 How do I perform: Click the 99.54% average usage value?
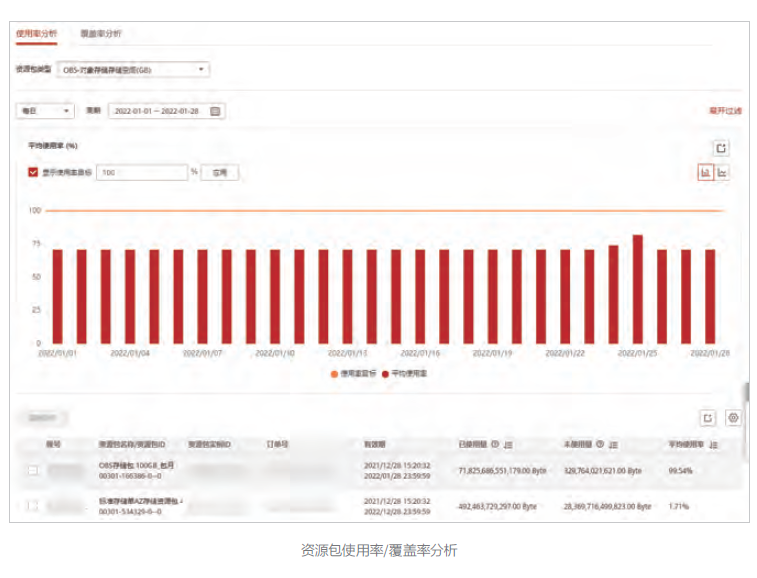(680, 471)
